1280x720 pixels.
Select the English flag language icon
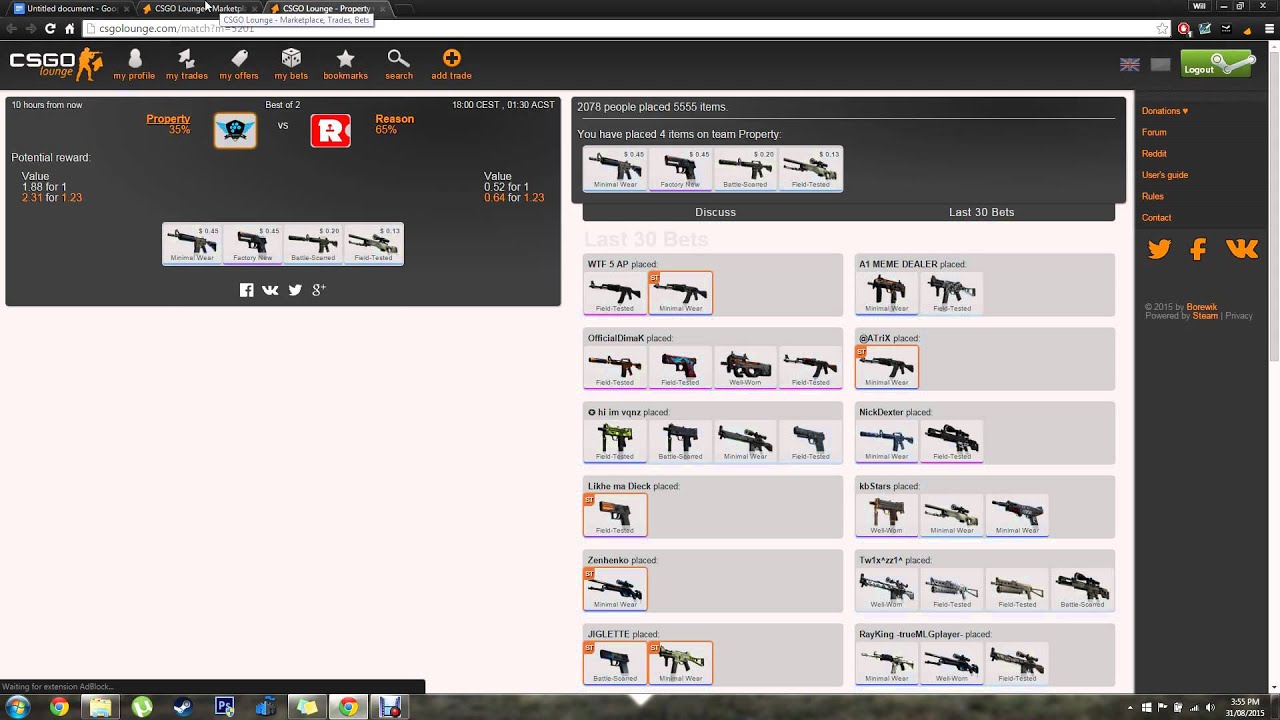pos(1130,65)
